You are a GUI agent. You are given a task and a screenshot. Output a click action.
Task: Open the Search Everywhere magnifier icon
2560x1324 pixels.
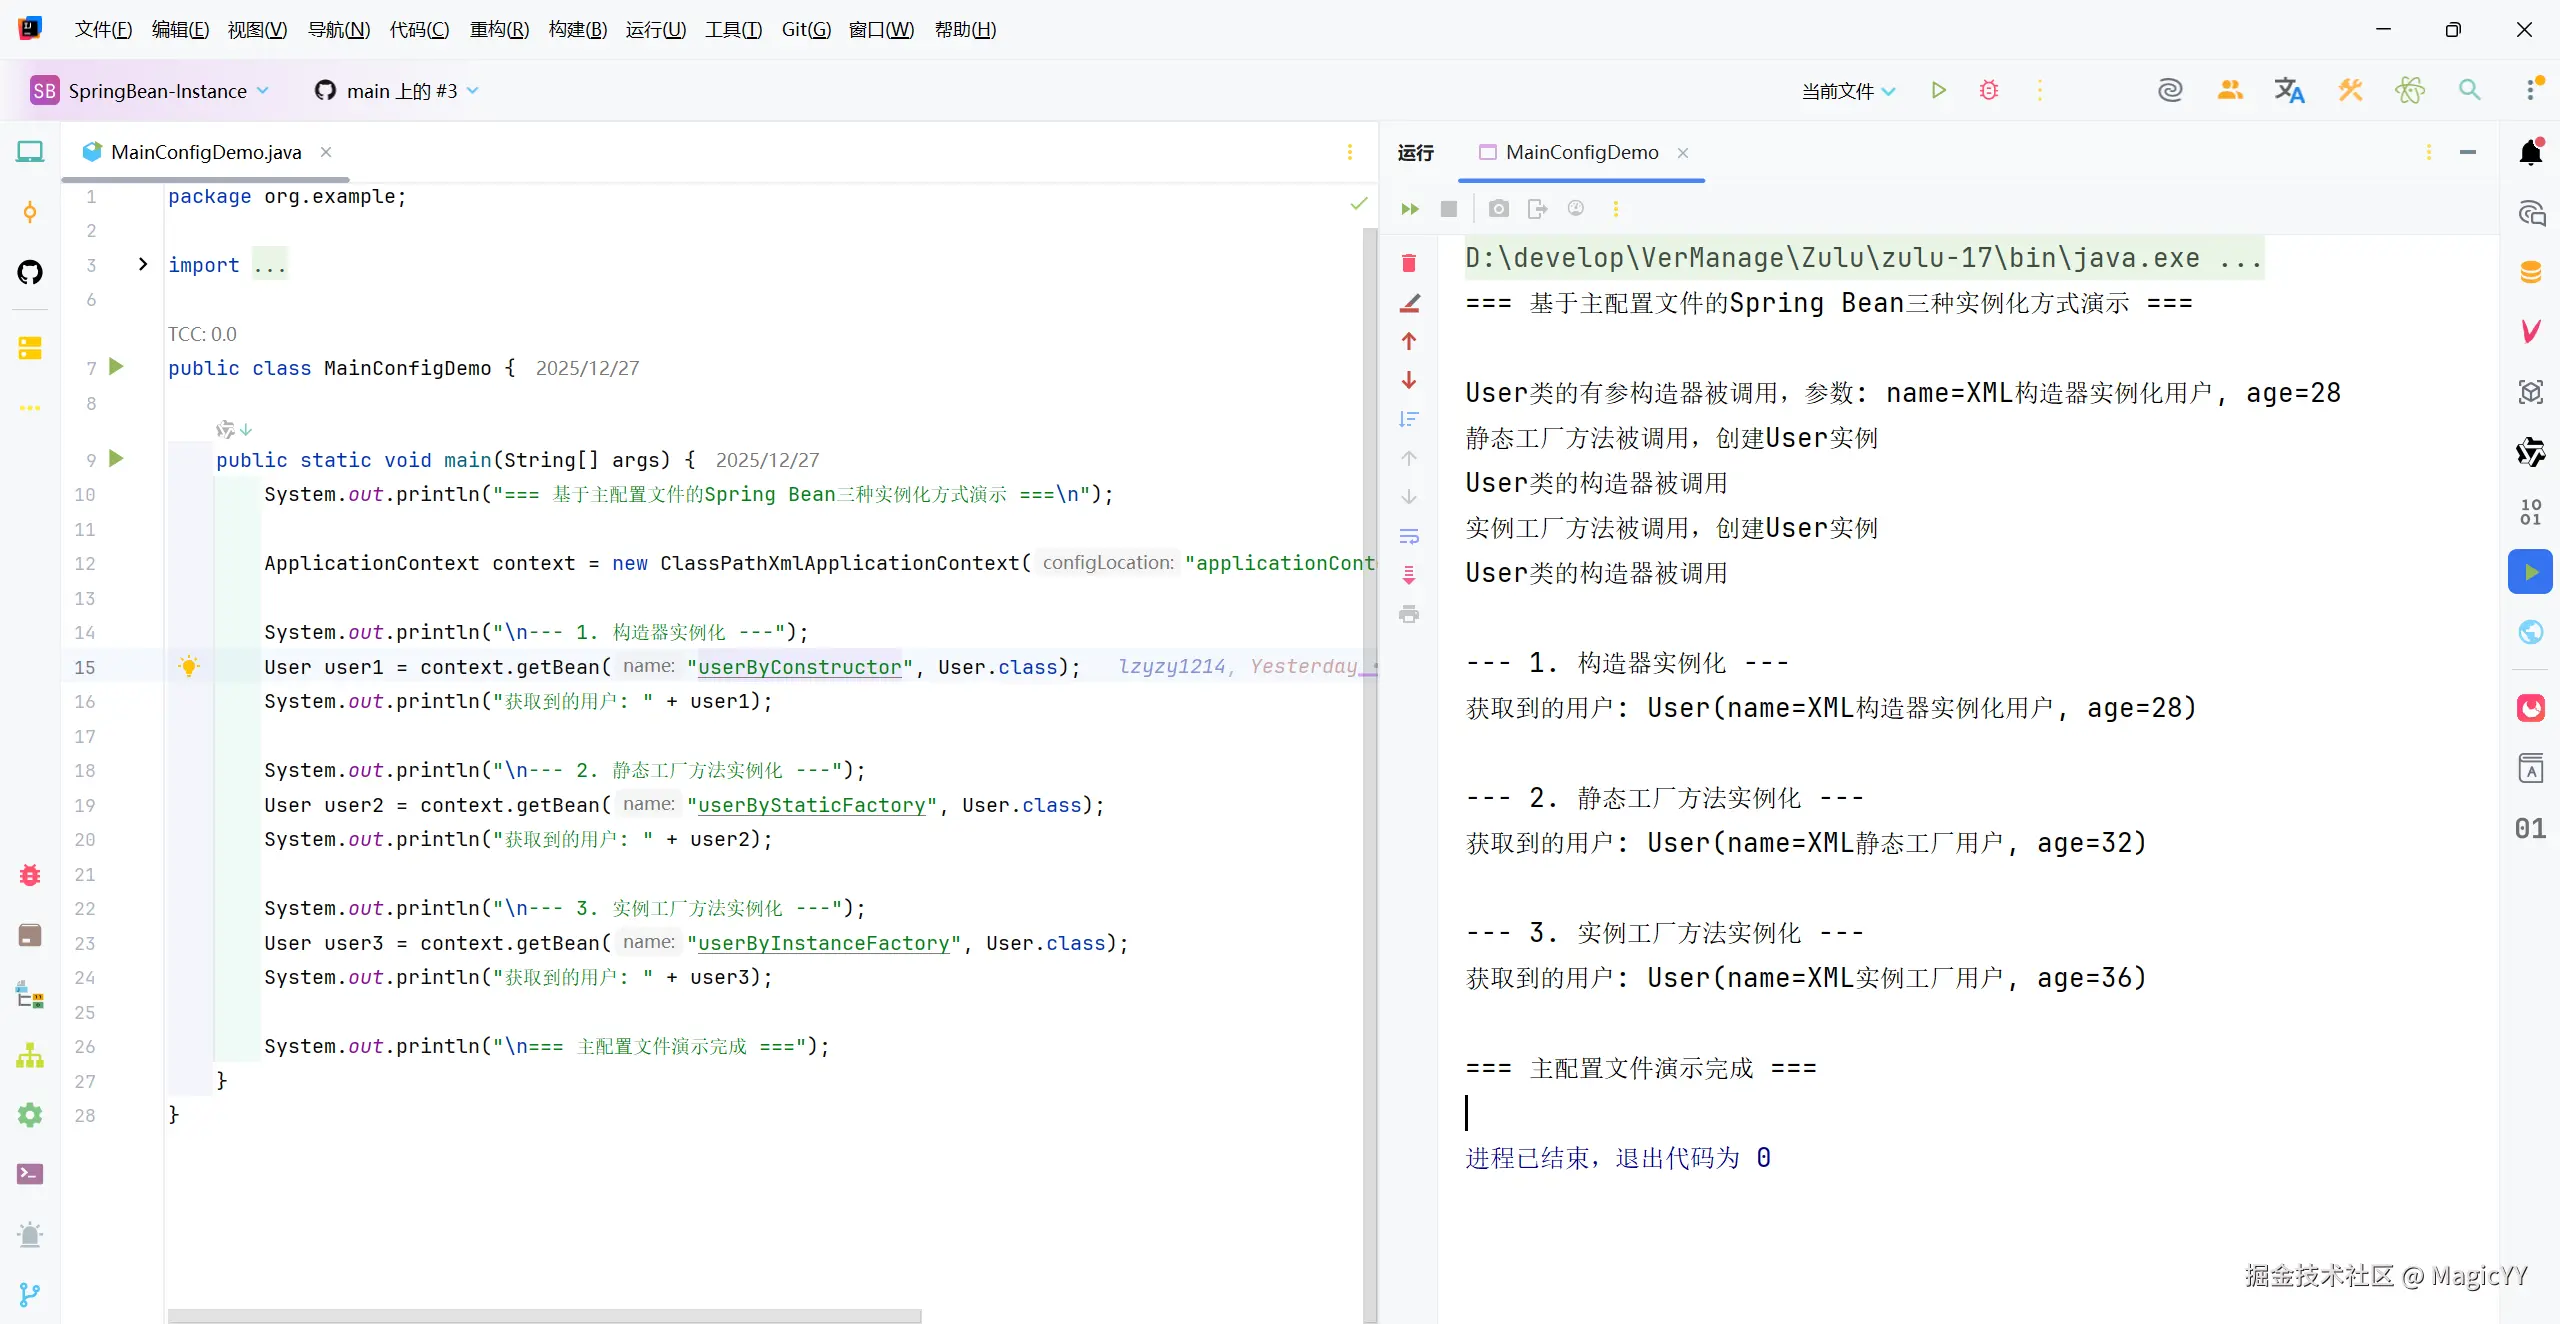(x=2469, y=91)
